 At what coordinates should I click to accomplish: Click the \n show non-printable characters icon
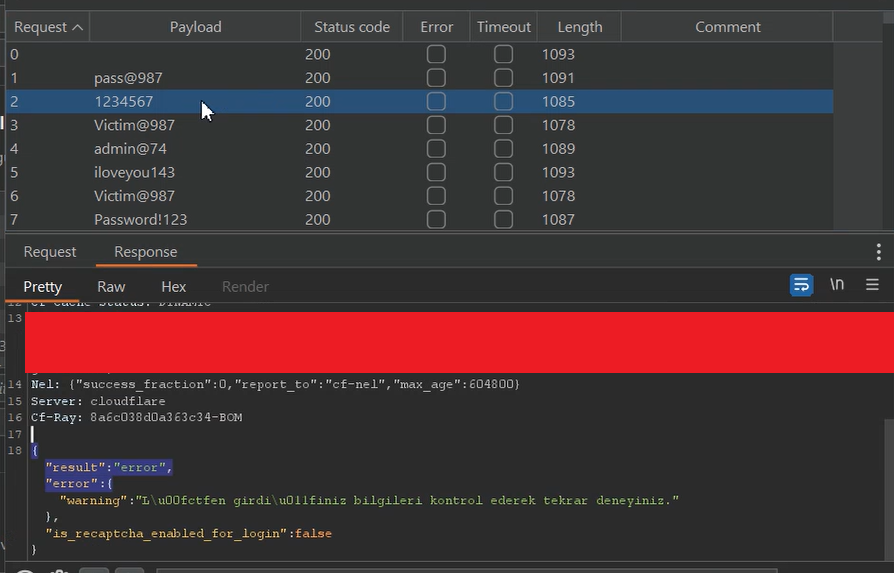[x=837, y=285]
